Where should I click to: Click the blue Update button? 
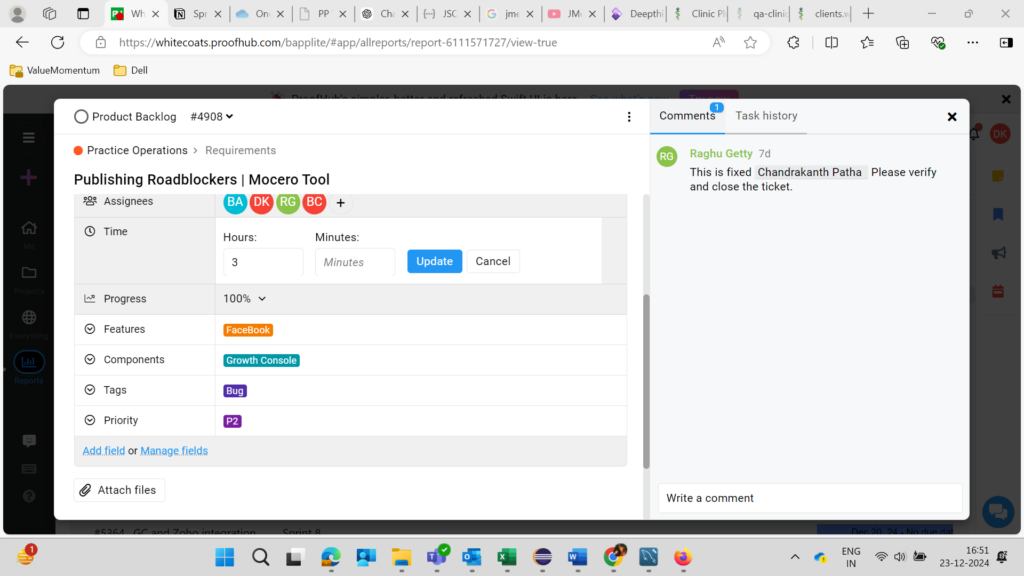point(434,261)
